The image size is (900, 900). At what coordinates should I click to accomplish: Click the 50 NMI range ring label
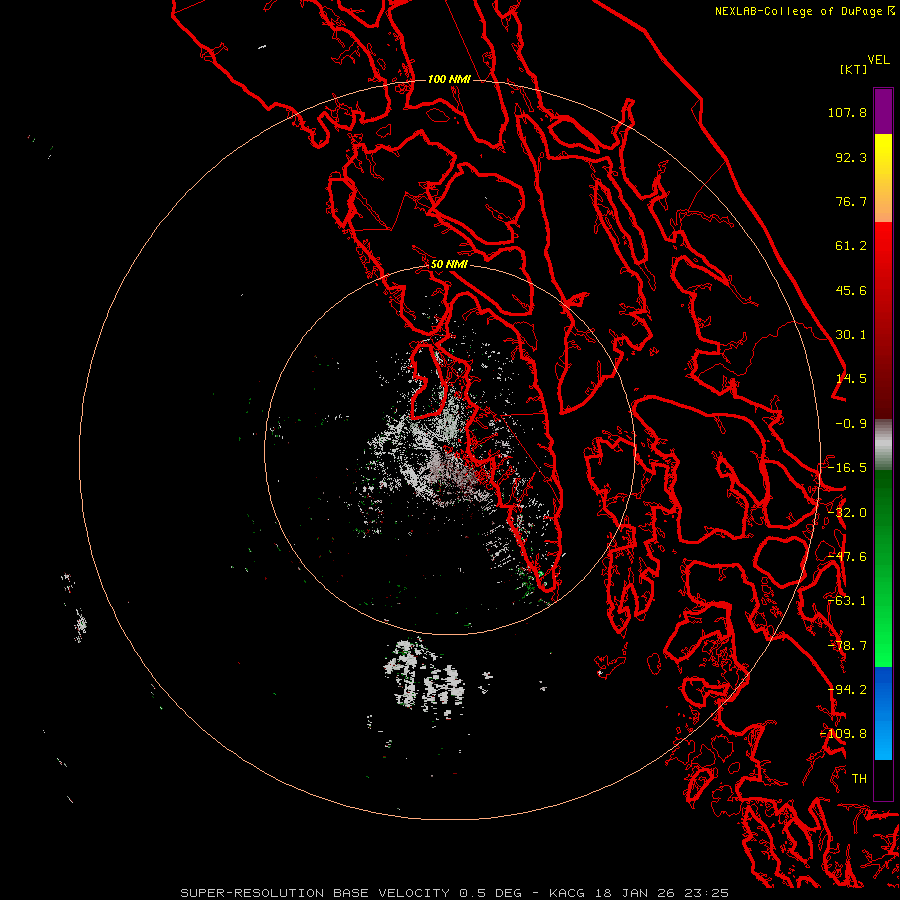point(449,264)
